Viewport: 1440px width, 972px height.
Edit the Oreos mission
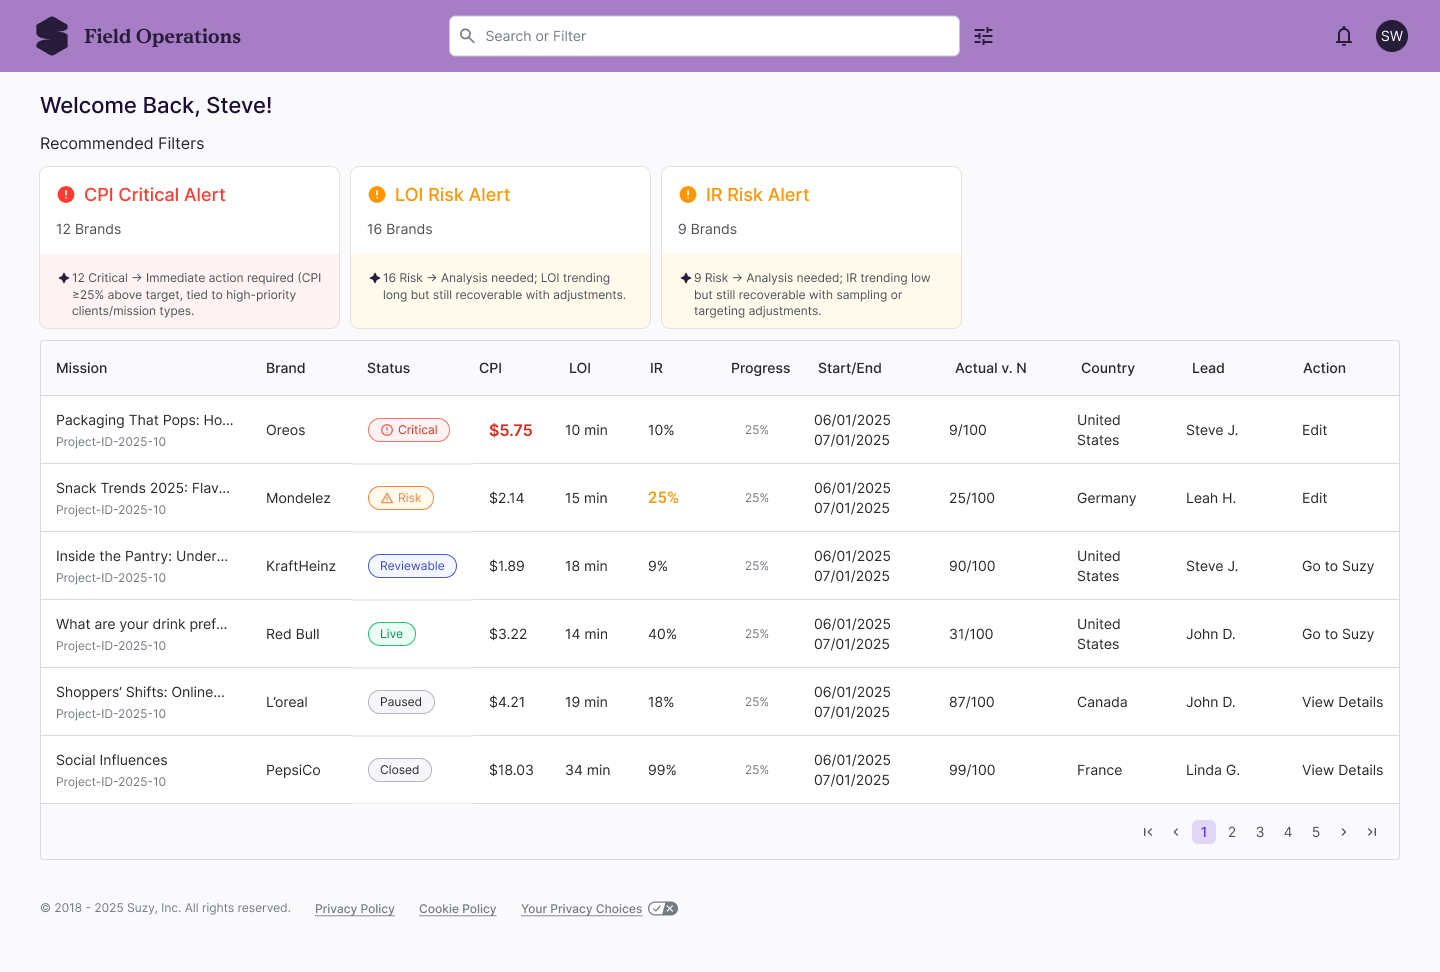(1314, 430)
